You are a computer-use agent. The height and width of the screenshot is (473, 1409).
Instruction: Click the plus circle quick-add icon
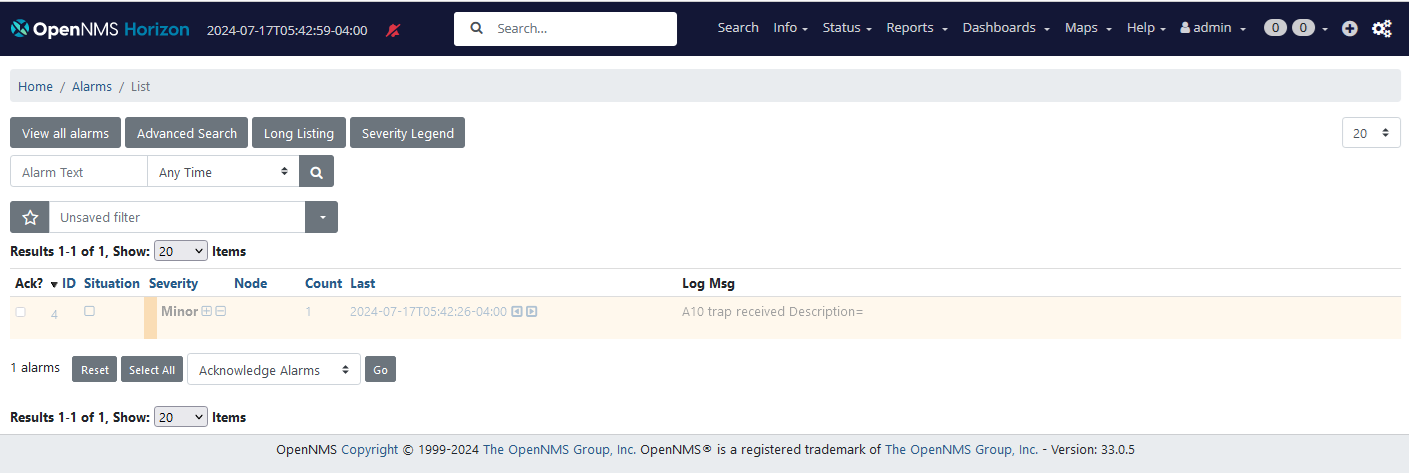tap(1349, 29)
